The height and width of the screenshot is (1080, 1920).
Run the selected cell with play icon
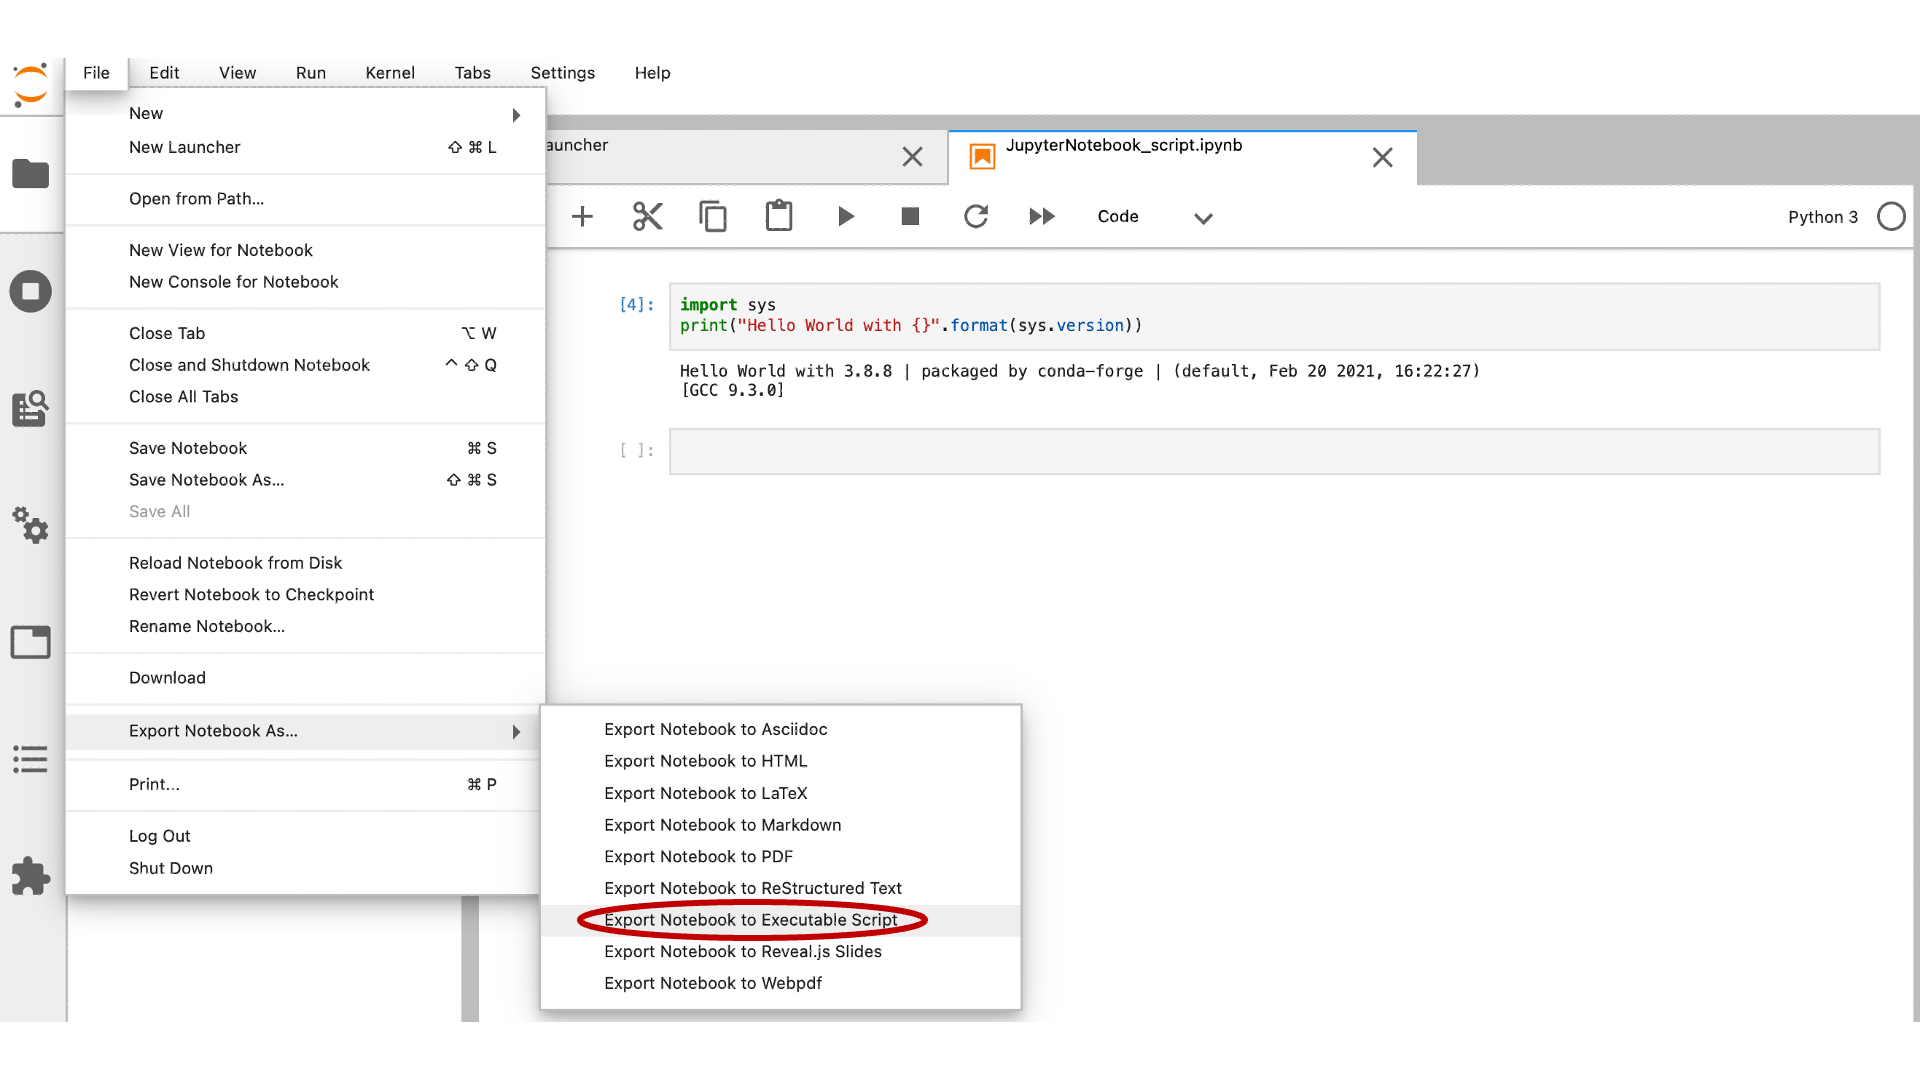[845, 216]
